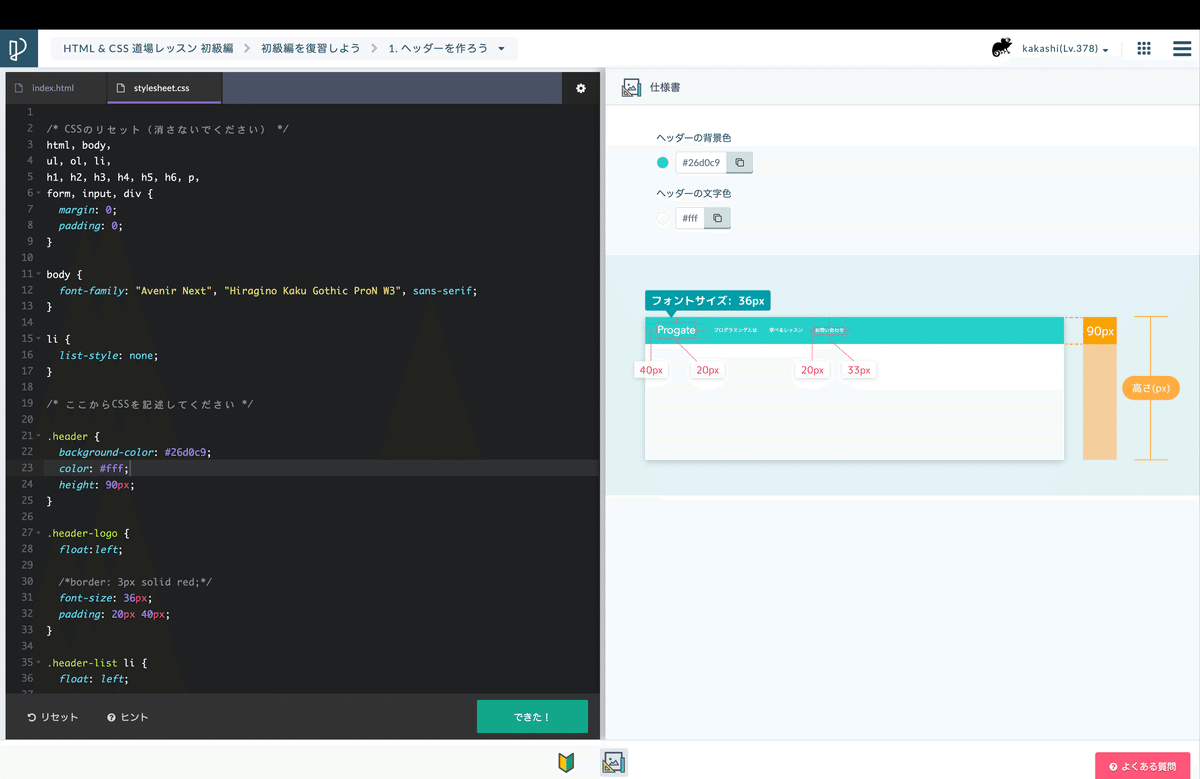Open the よくある質問 FAQ button
The height and width of the screenshot is (779, 1200).
coord(1142,766)
